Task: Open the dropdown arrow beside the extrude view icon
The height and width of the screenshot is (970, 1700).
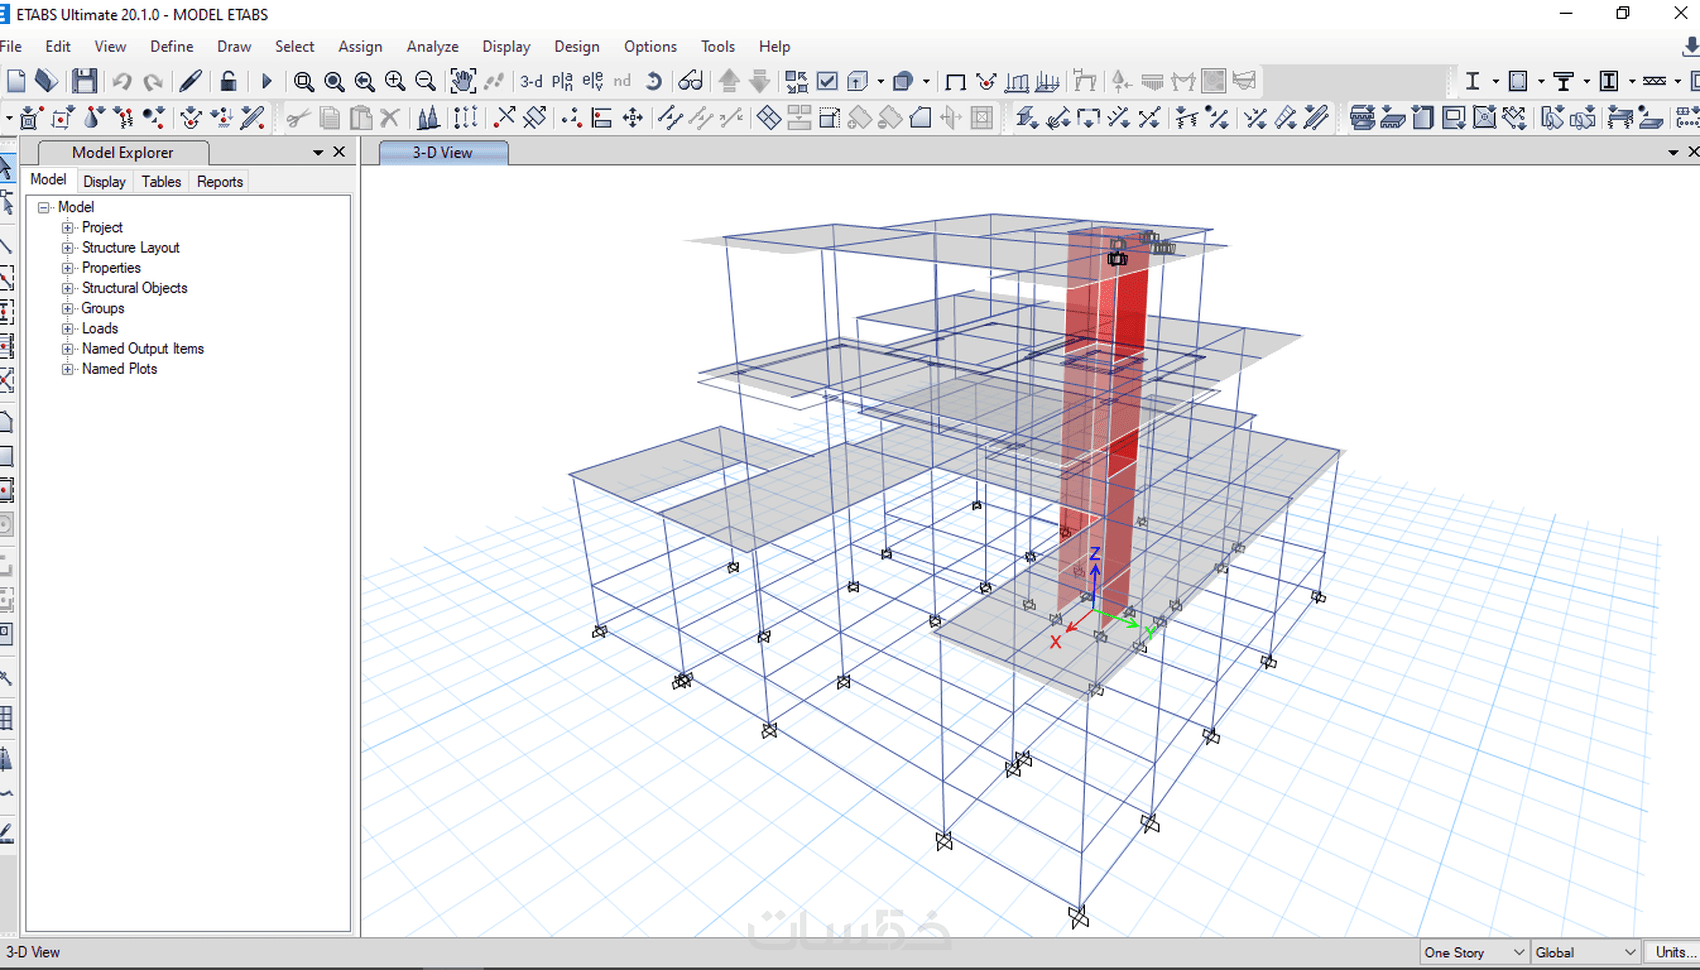Action: (x=926, y=81)
